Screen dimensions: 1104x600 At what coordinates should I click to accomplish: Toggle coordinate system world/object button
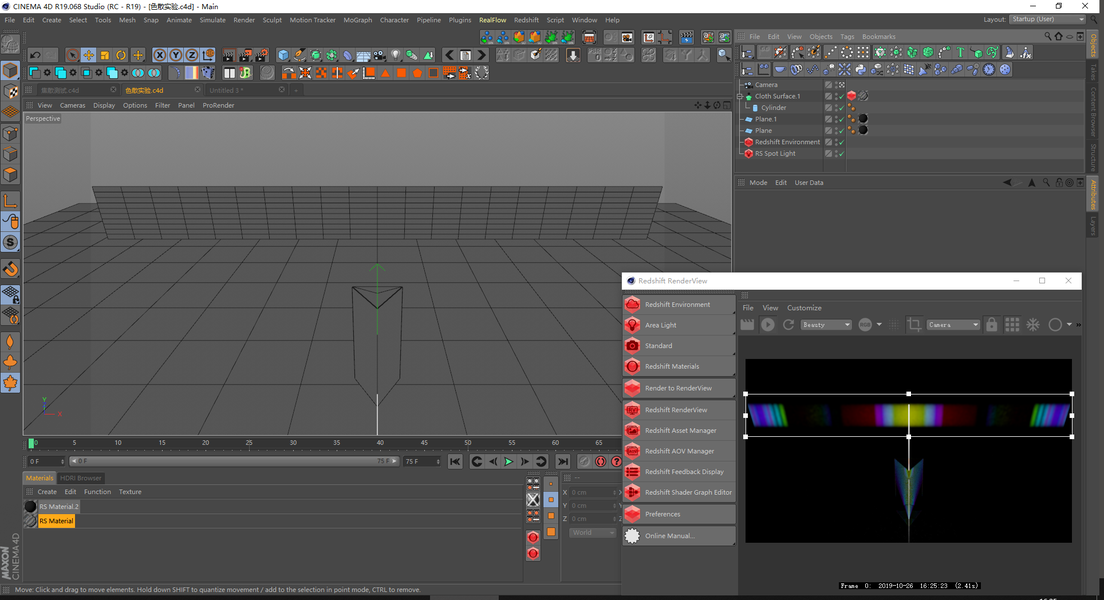pos(208,55)
